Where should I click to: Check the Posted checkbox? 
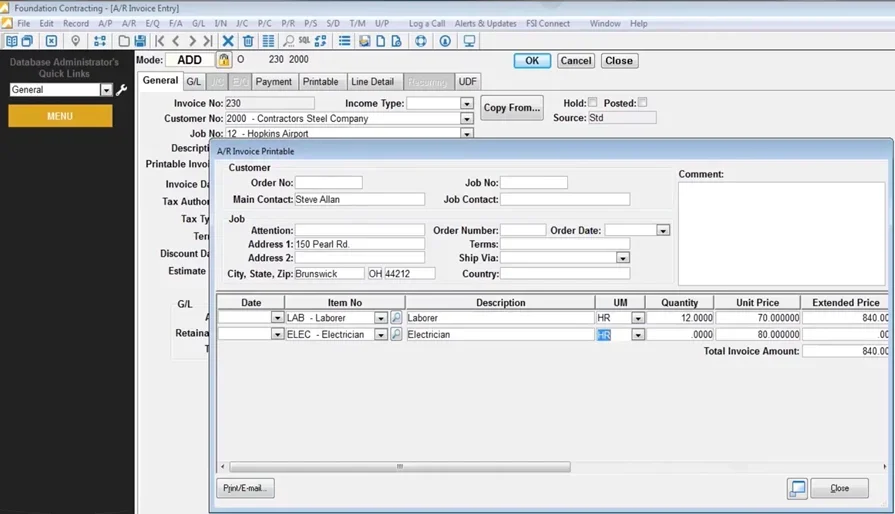(x=642, y=103)
